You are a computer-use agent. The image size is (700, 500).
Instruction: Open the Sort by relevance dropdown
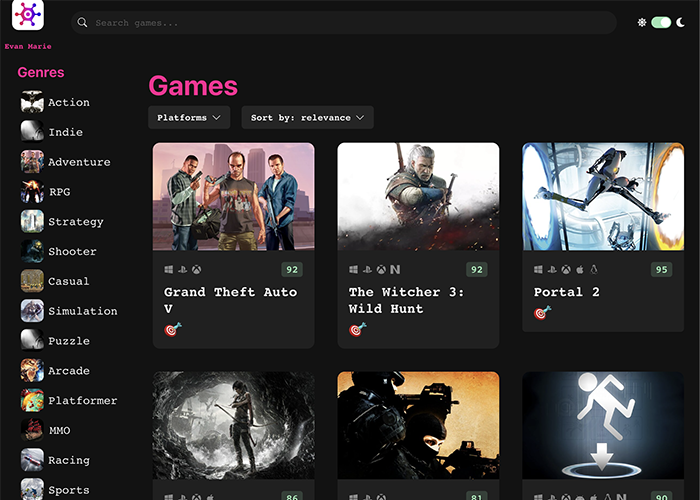click(307, 117)
